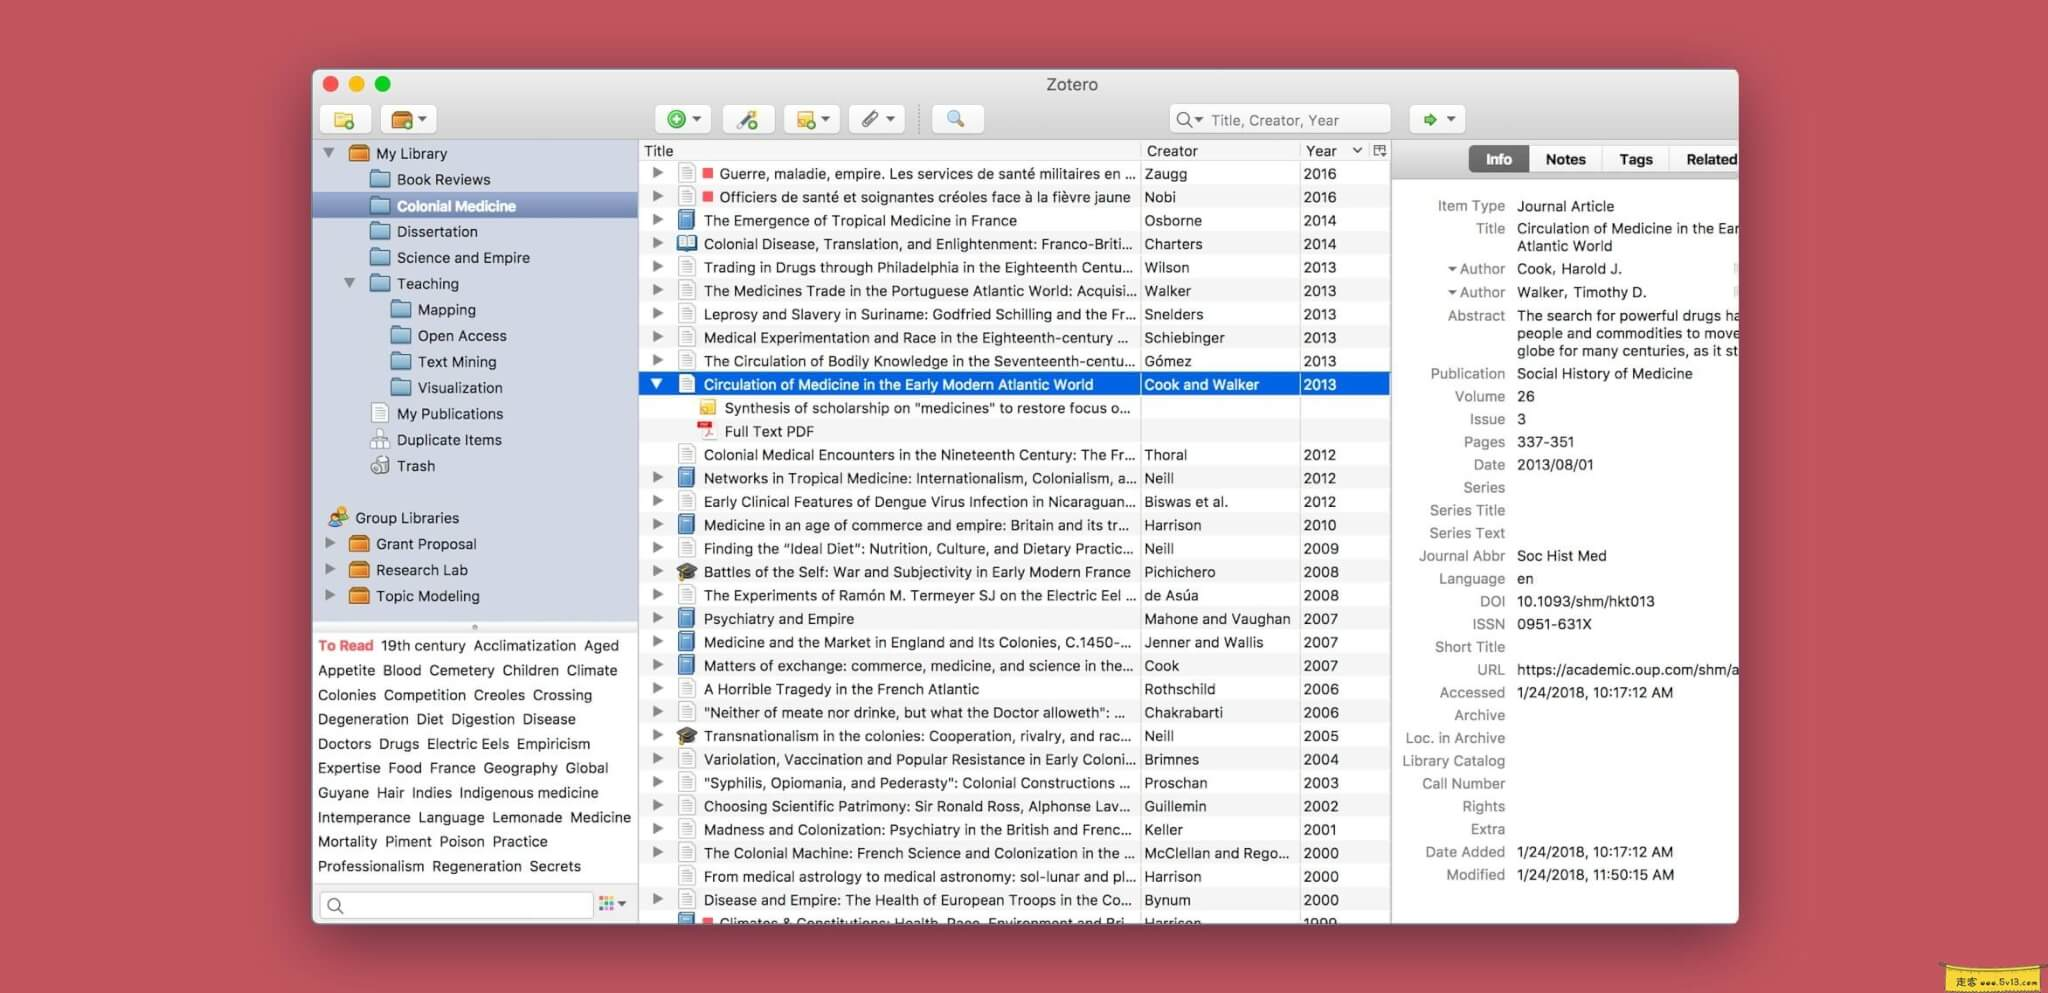
Task: Collapse attachments under Circulation of Medicine item
Action: pyautogui.click(x=656, y=383)
